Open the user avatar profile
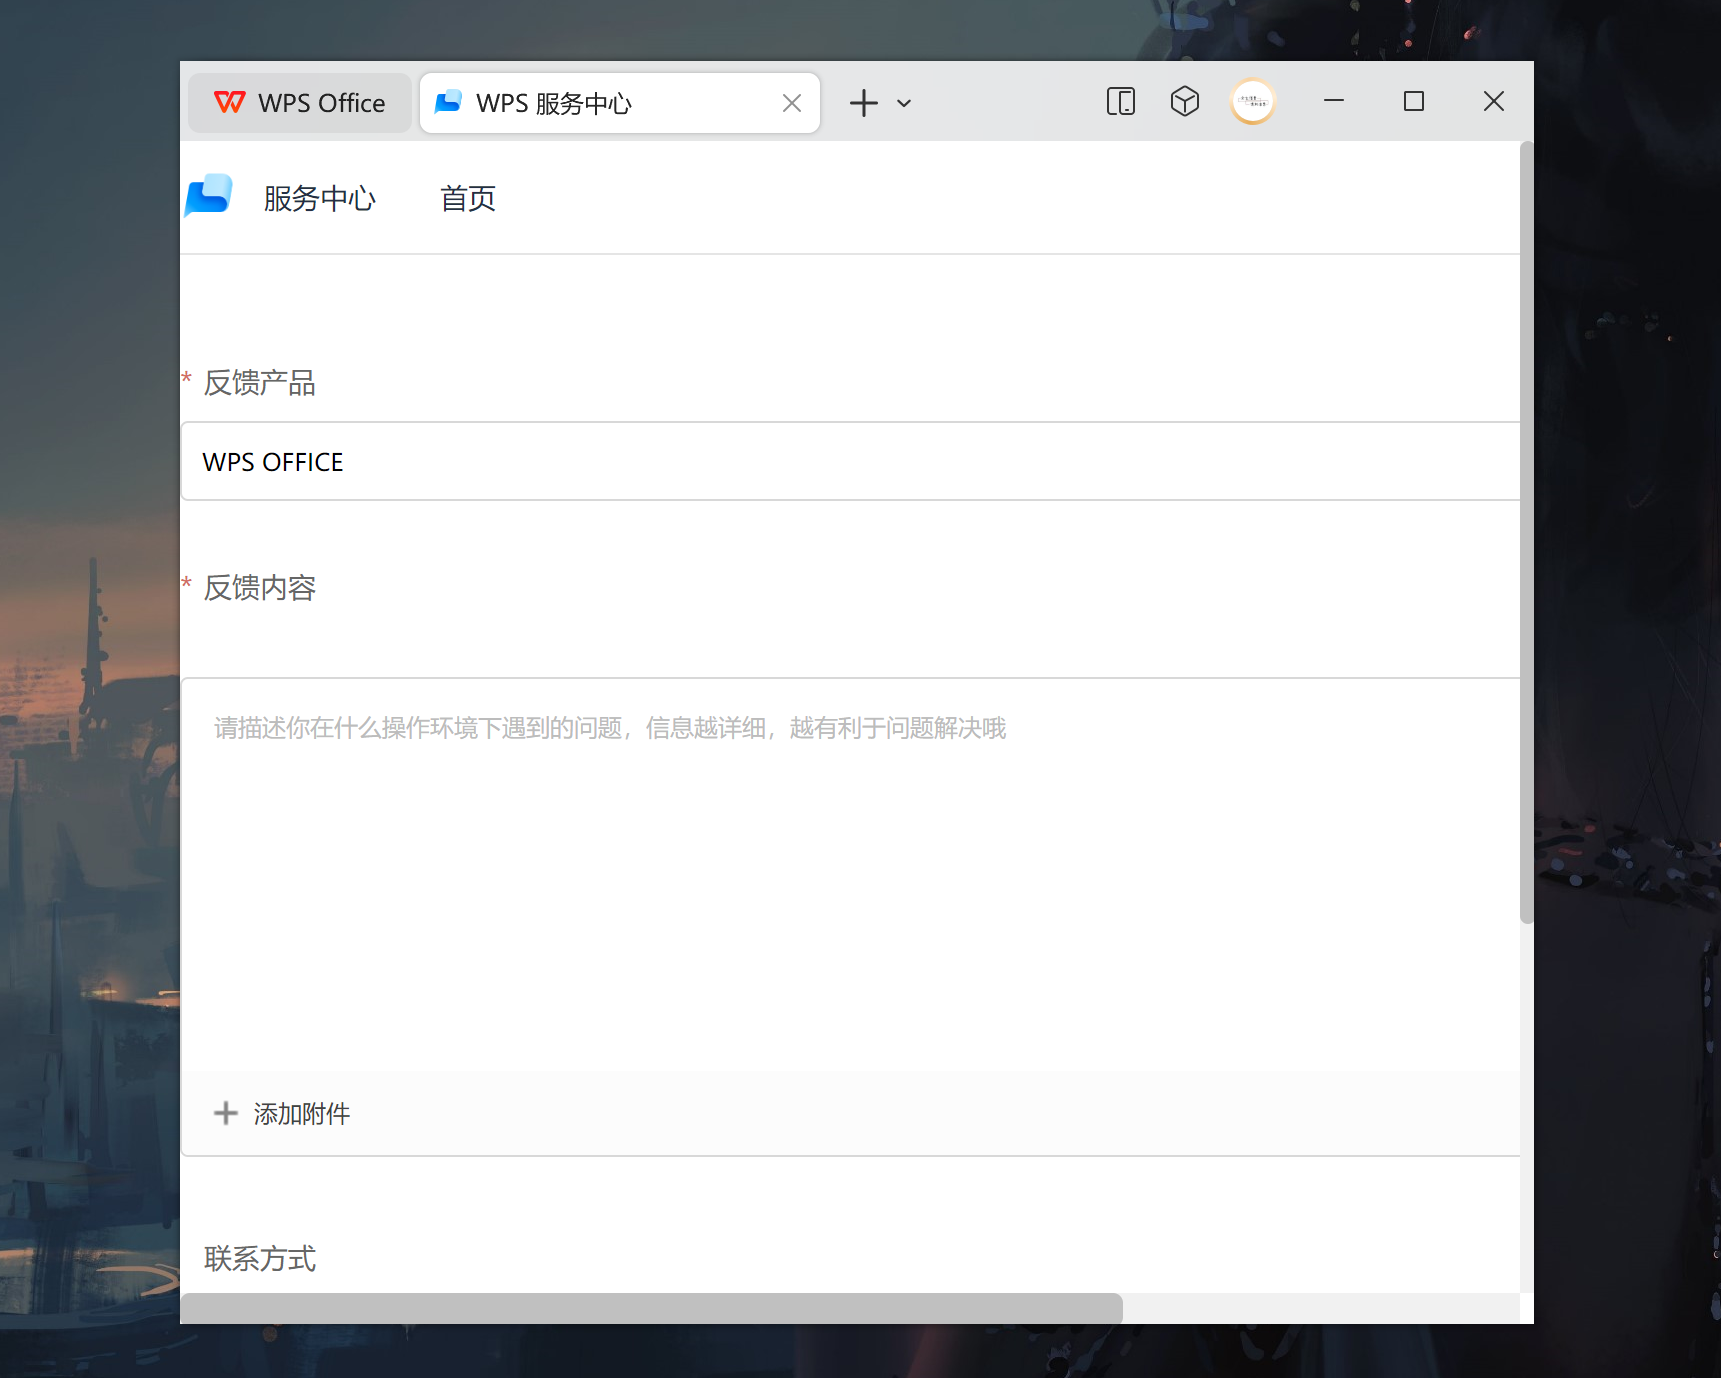1721x1378 pixels. (x=1253, y=101)
